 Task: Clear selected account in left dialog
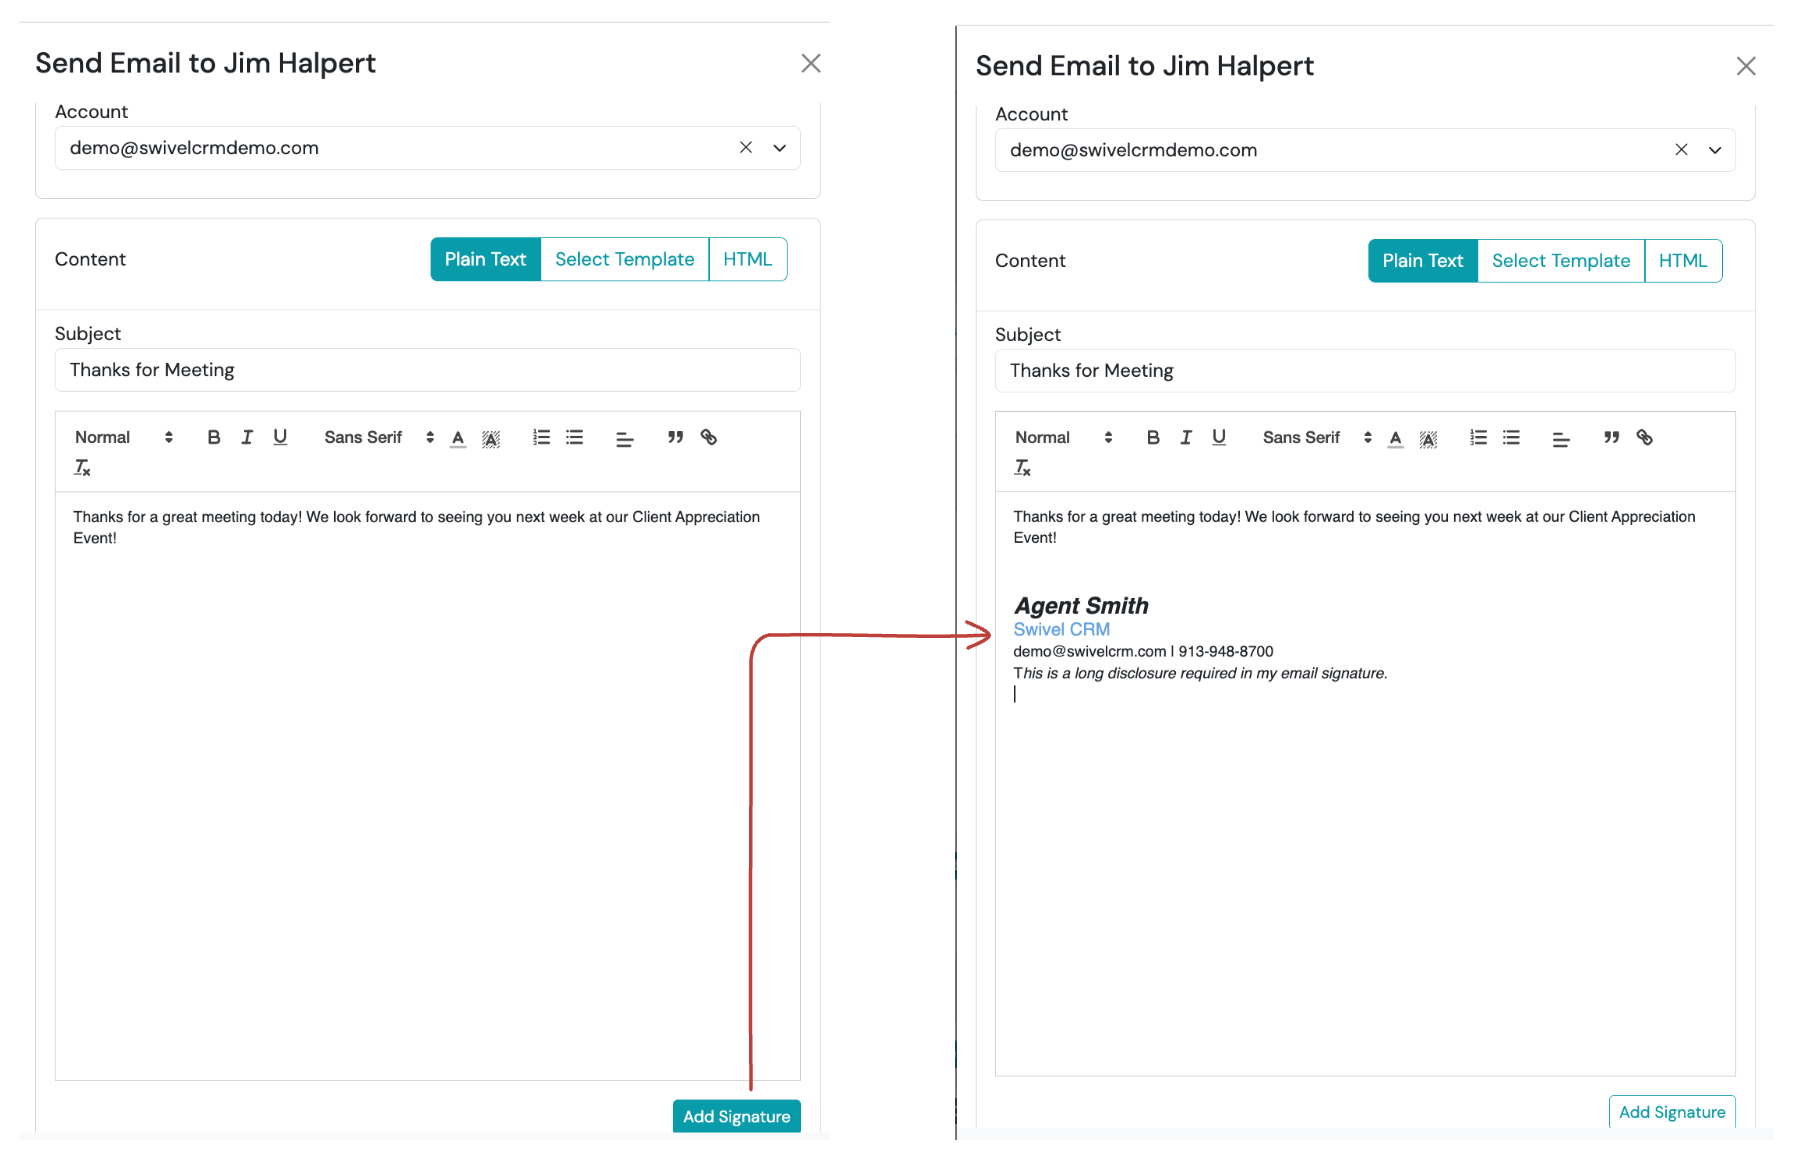coord(746,147)
